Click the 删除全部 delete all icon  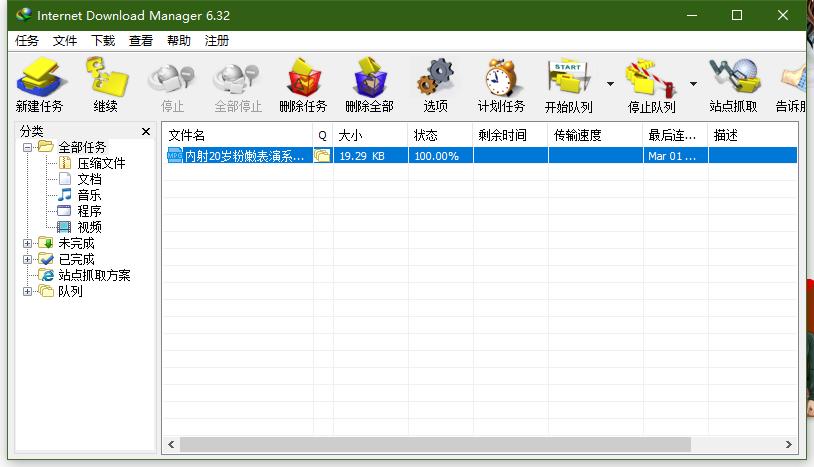click(x=370, y=78)
